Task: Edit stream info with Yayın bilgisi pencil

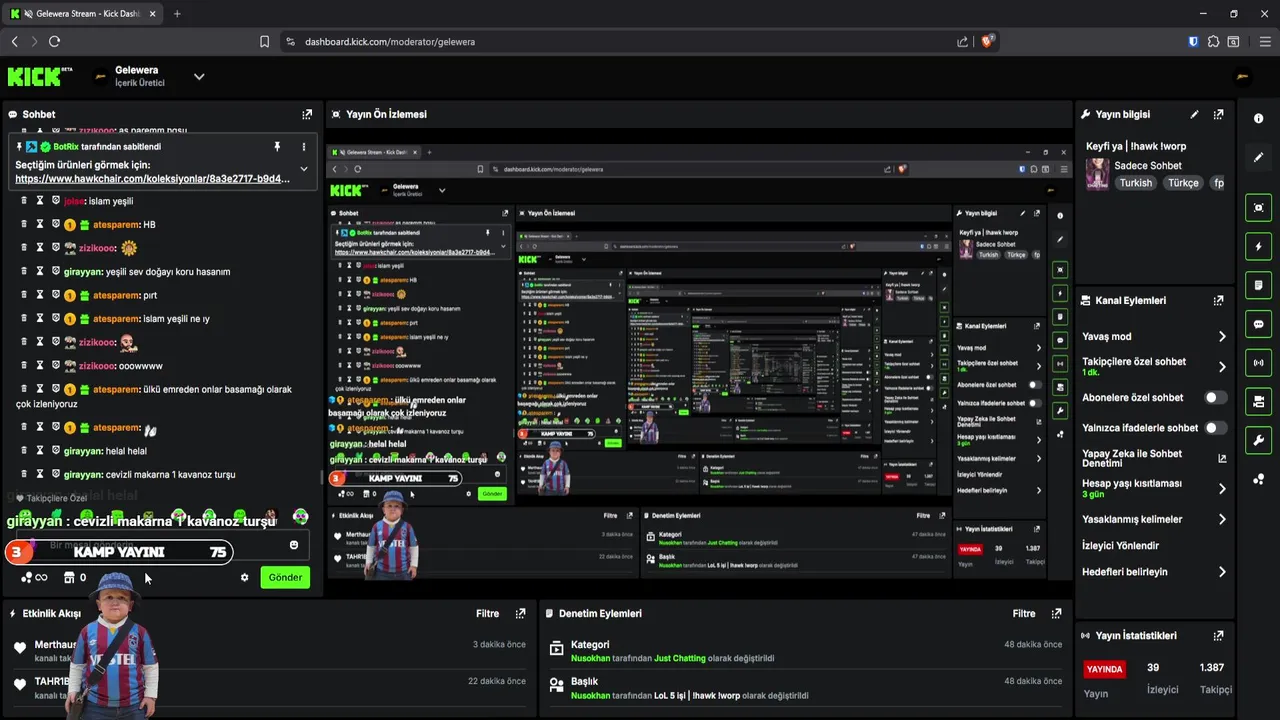Action: pyautogui.click(x=1194, y=114)
